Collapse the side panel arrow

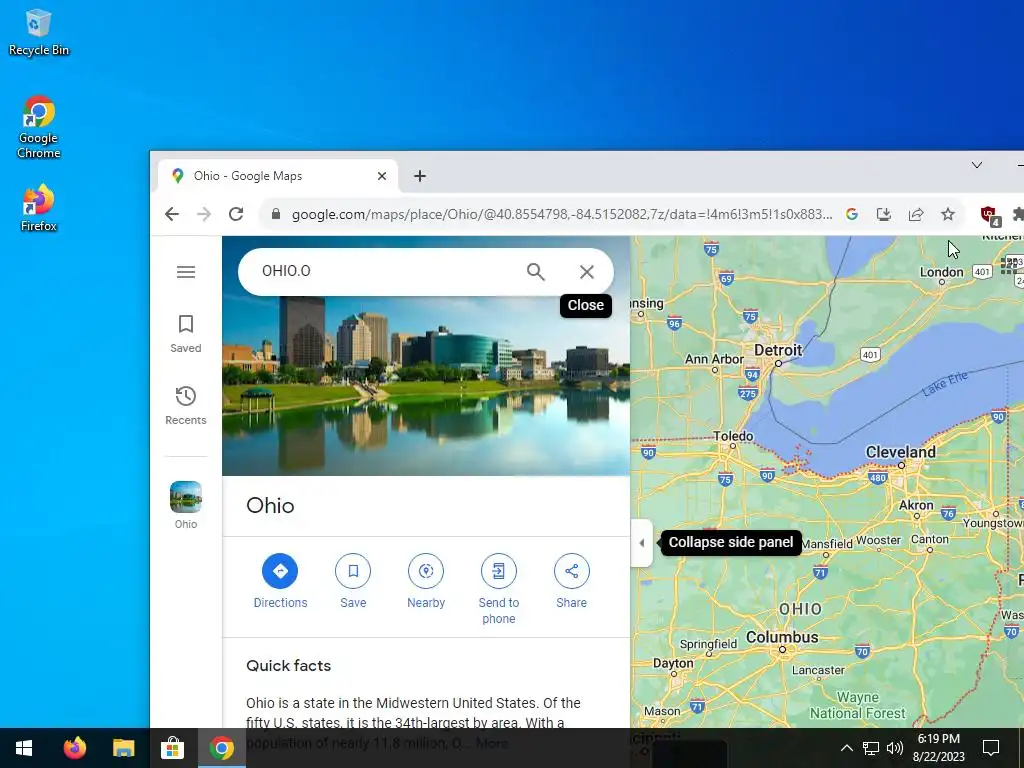642,543
